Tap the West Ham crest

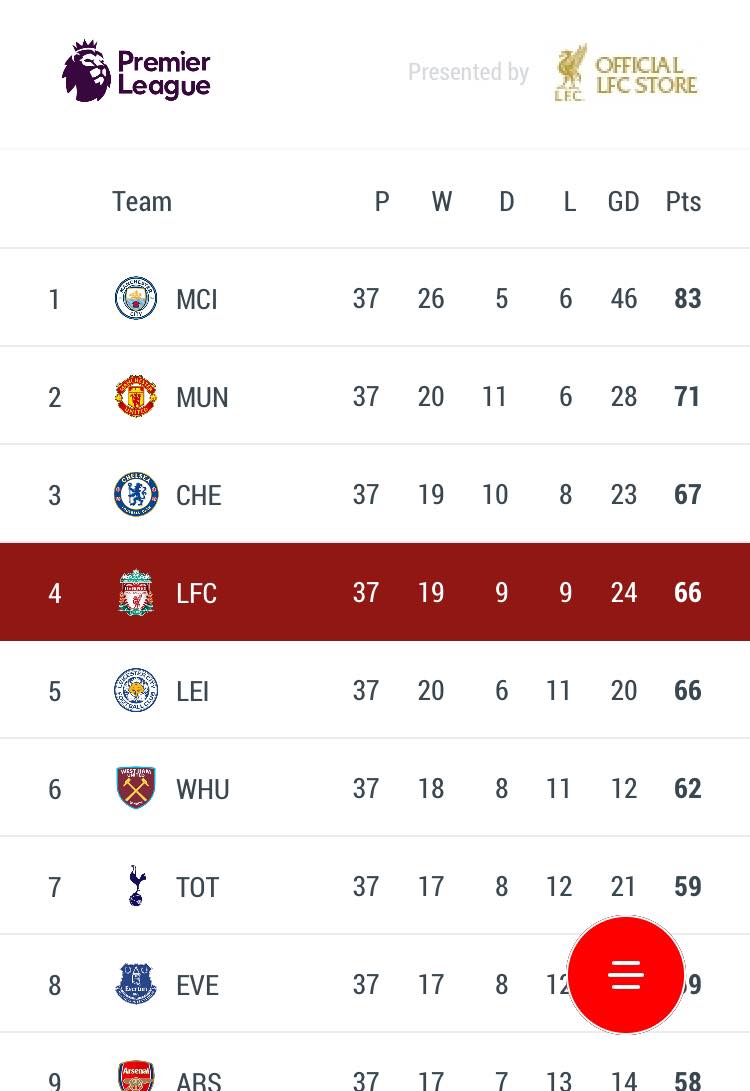pos(136,788)
